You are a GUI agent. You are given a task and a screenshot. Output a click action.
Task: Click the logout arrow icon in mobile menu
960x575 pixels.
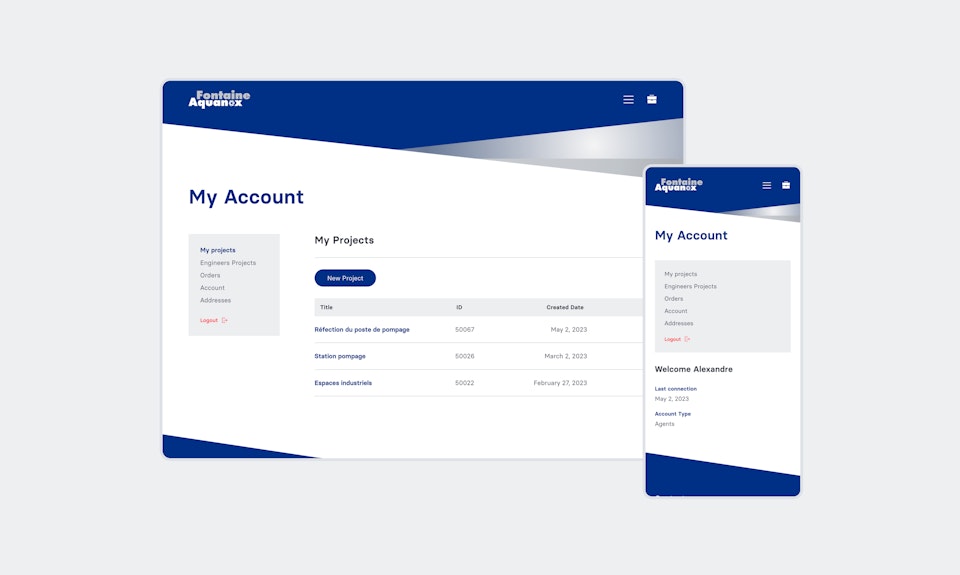coord(688,339)
